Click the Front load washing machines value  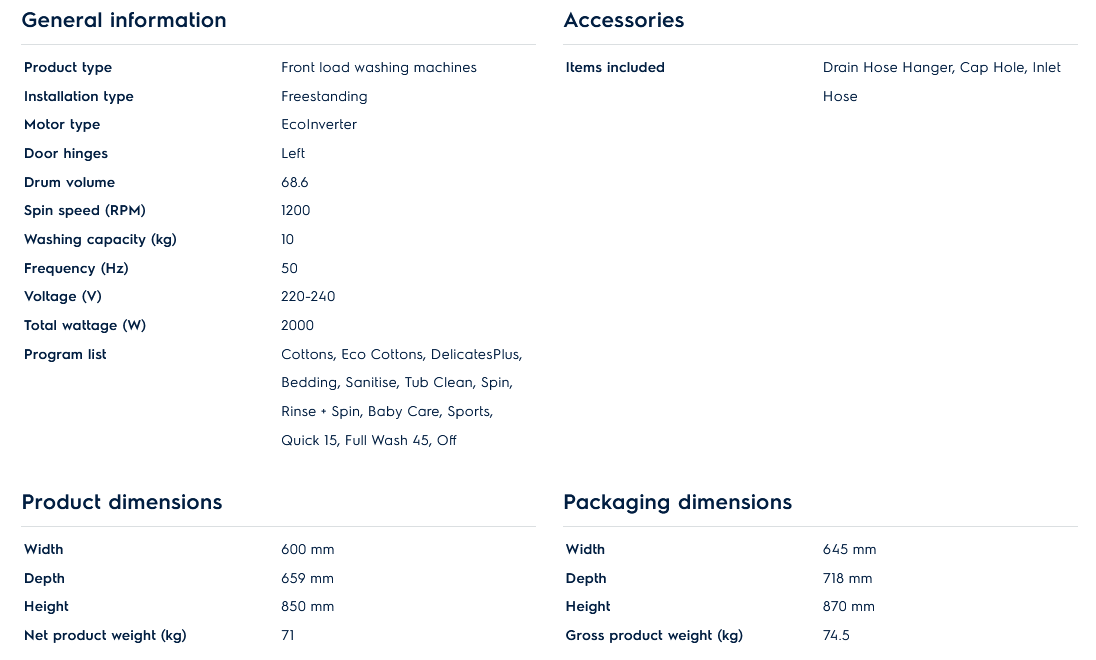(x=379, y=68)
